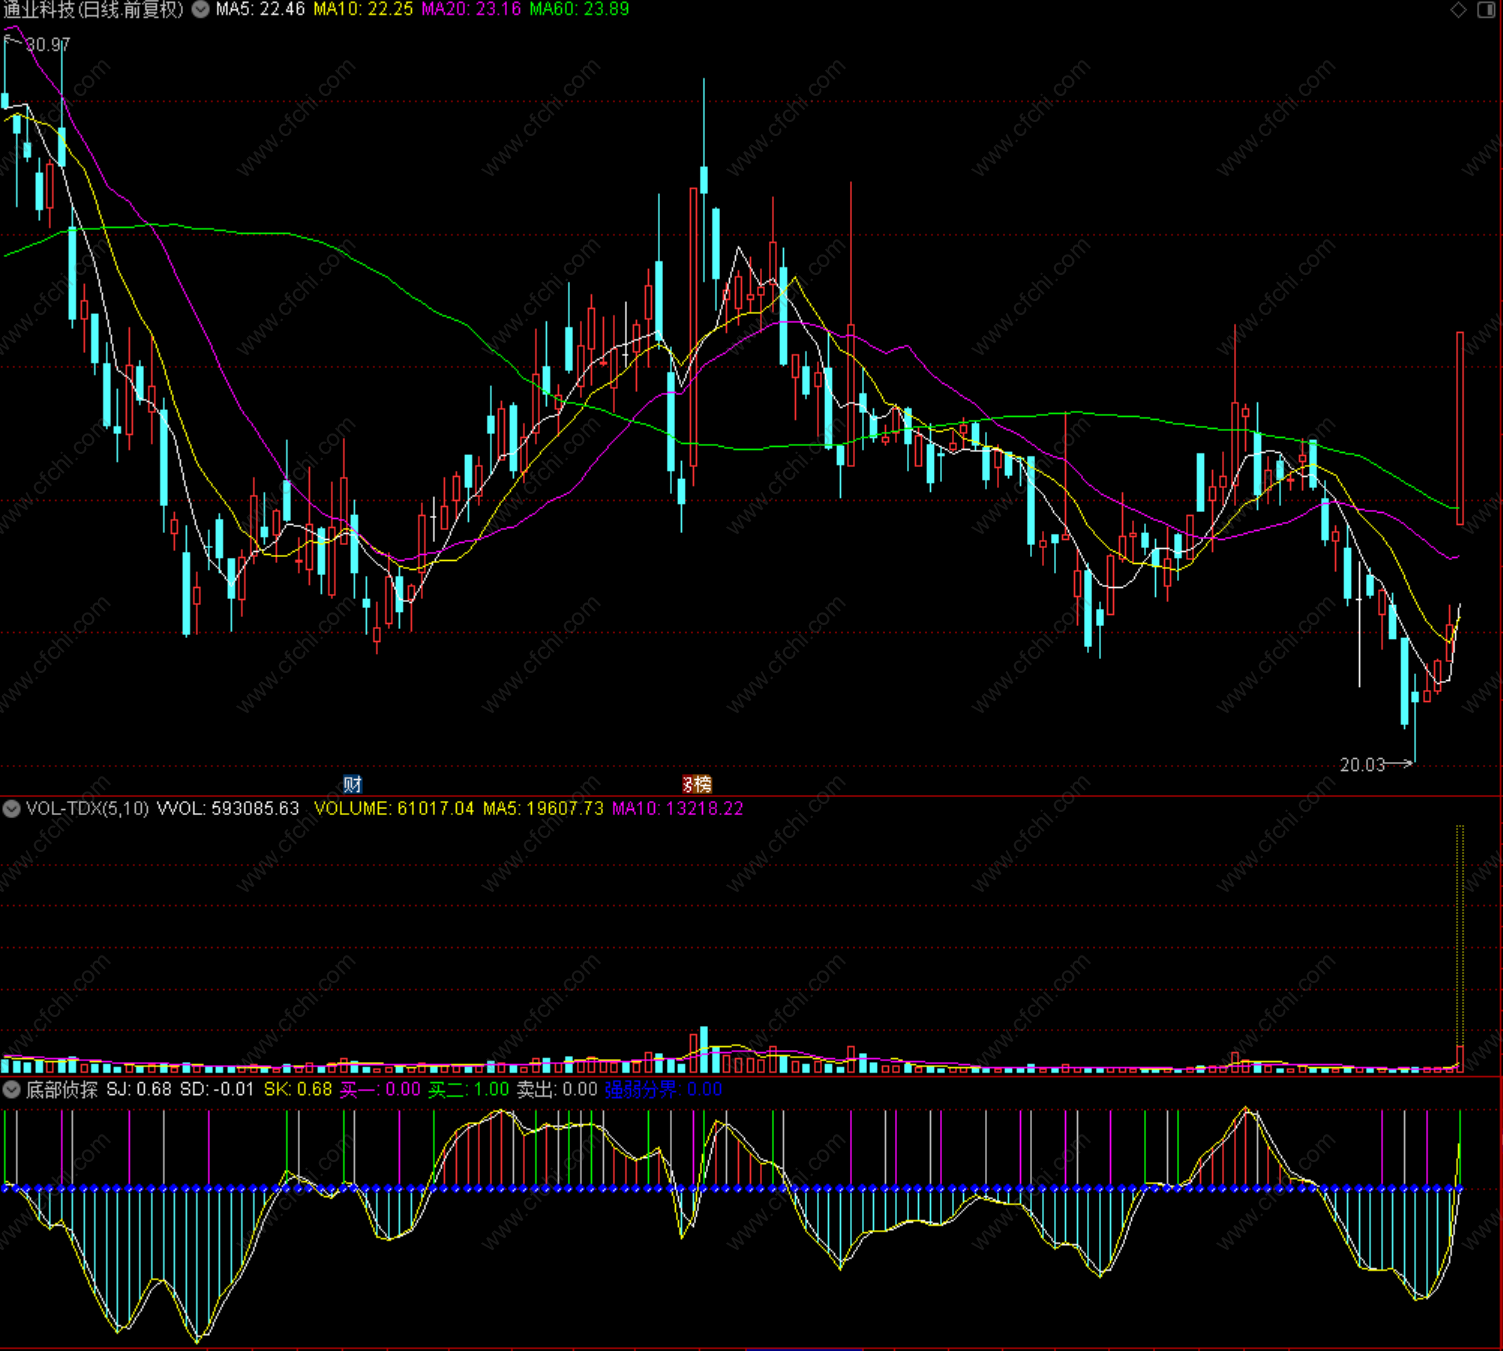
Task: Click the diamond icon at top right
Action: click(x=1458, y=10)
